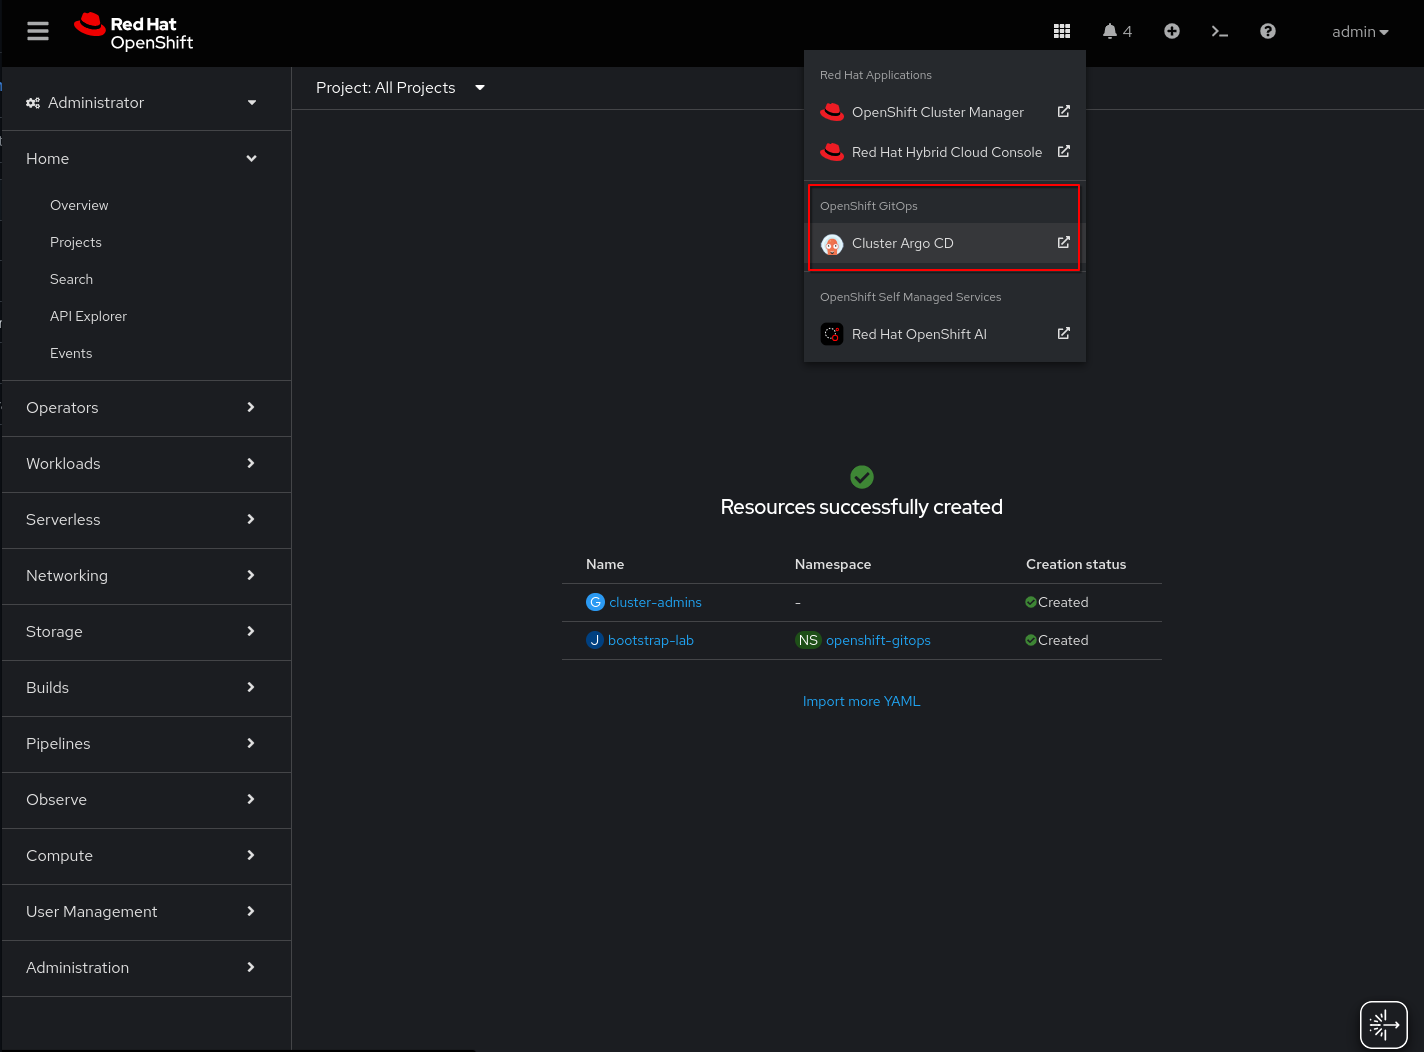Viewport: 1424px width, 1052px height.
Task: Open the application launcher grid icon
Action: tap(1062, 31)
